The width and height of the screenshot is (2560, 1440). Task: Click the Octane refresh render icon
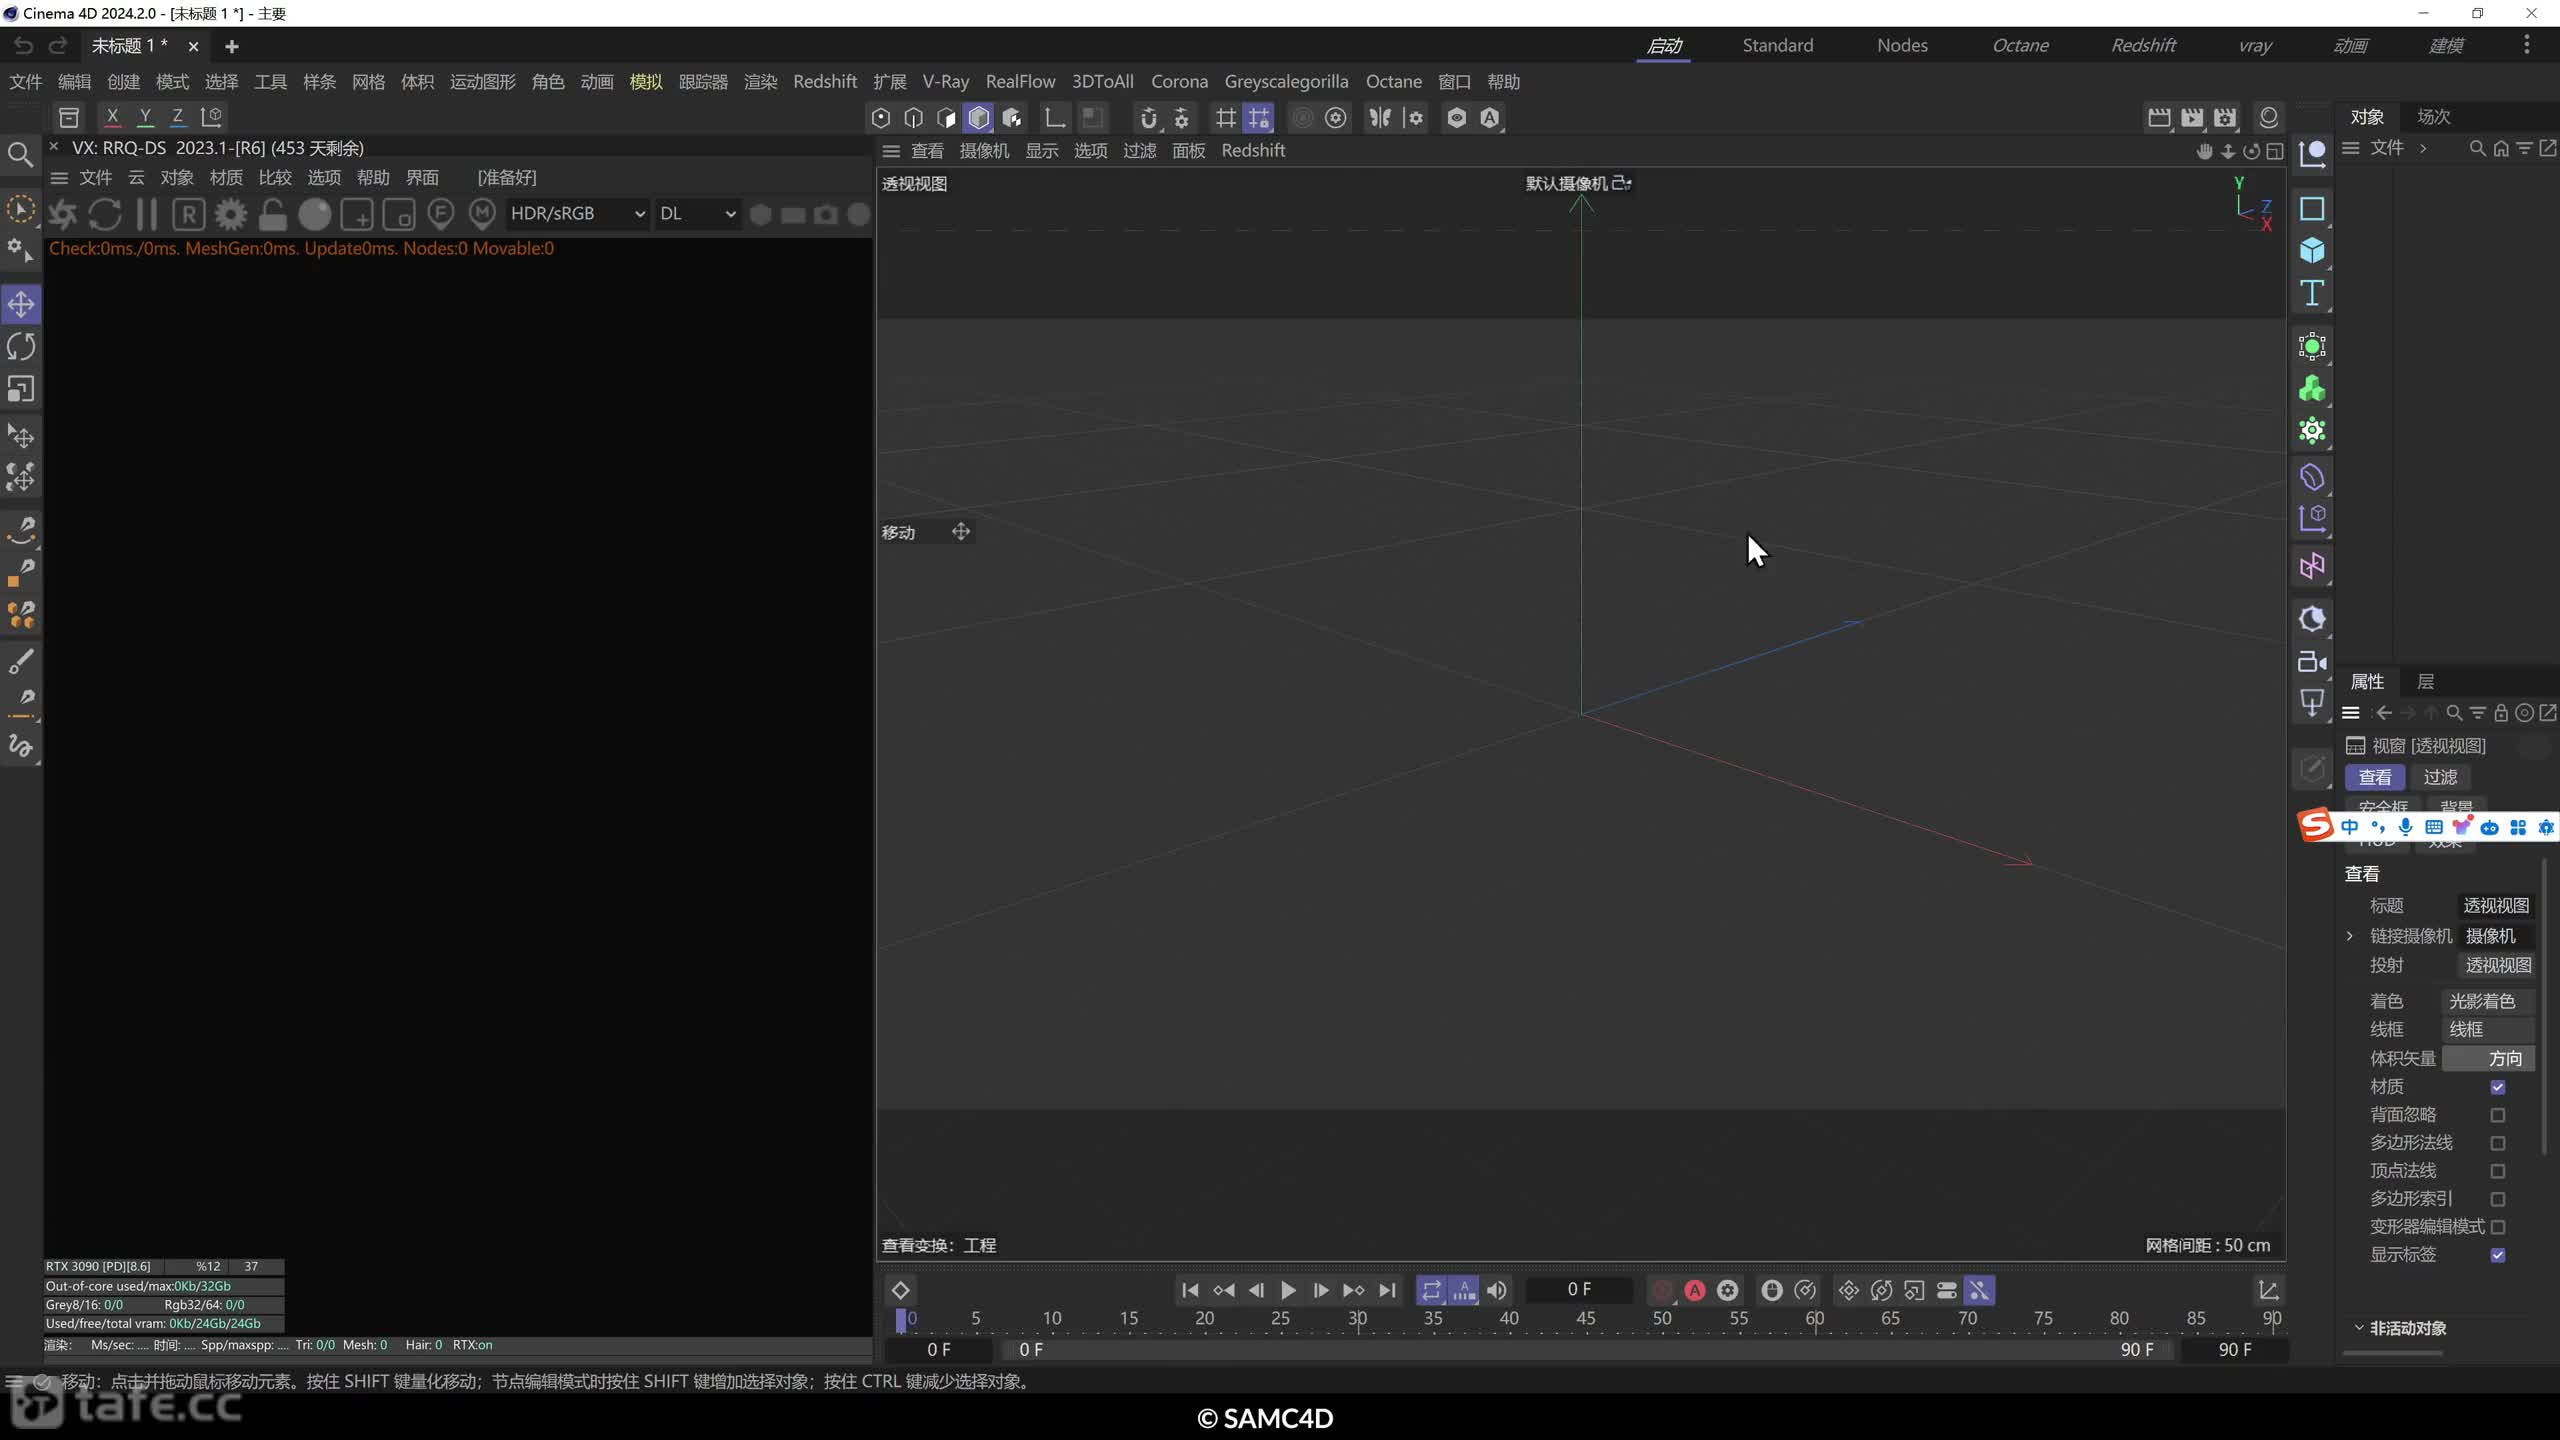pyautogui.click(x=105, y=214)
